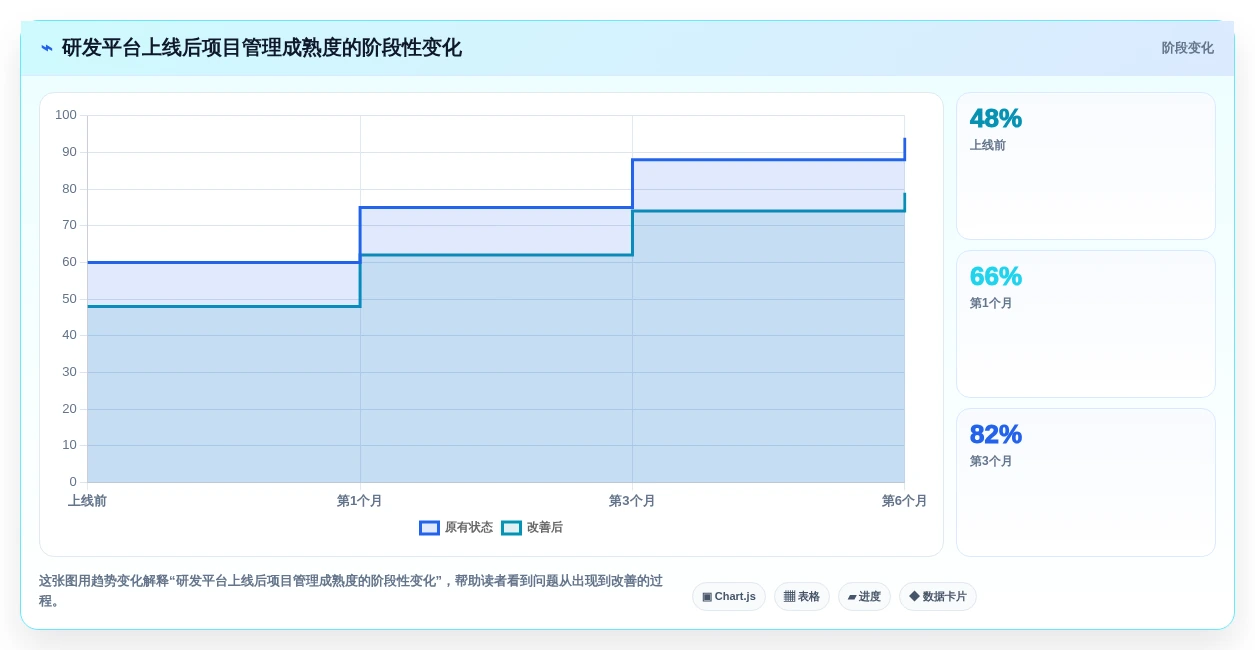Click the lightning icon beside the title
This screenshot has height=650, width=1255.
click(x=47, y=48)
